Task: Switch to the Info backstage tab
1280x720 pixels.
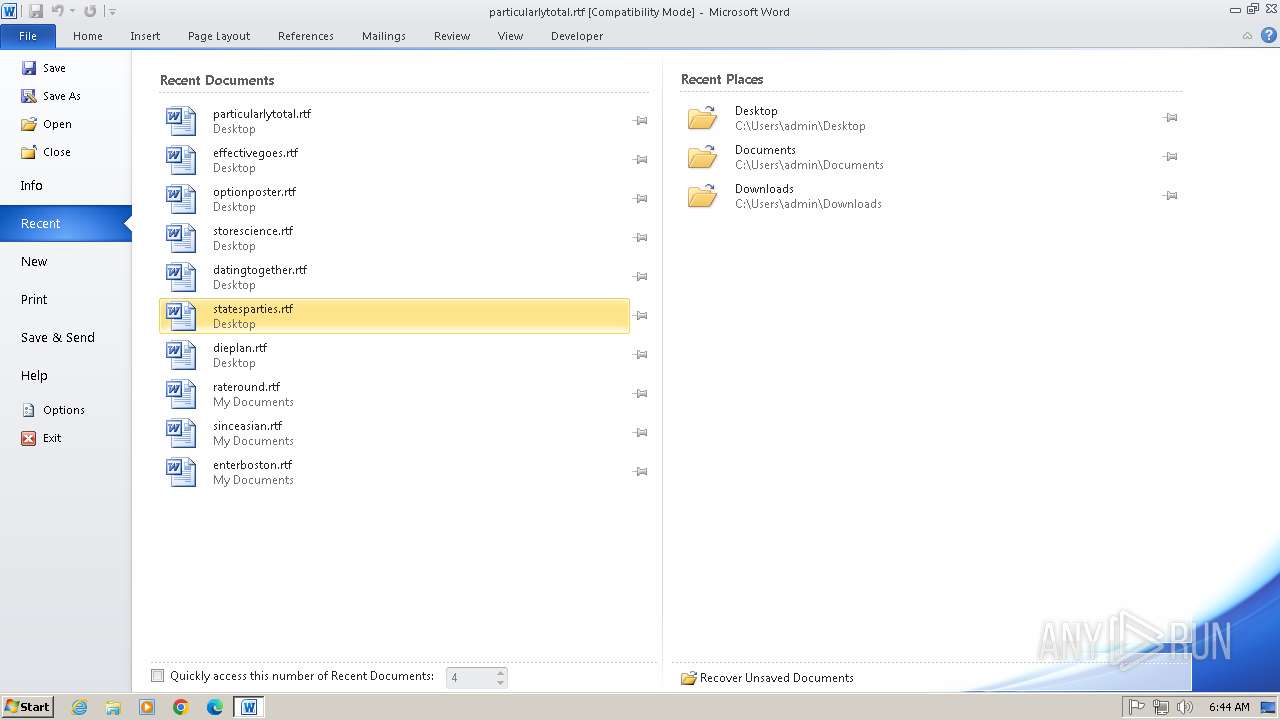Action: [65, 186]
